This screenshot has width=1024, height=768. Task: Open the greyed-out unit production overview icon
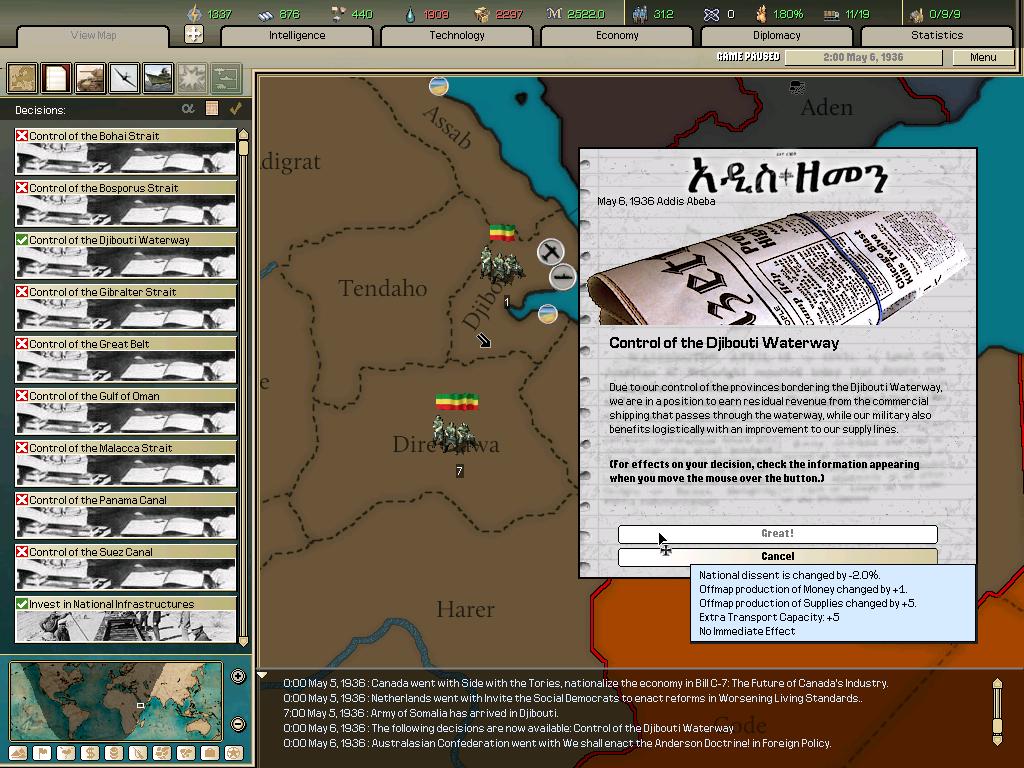tap(226, 78)
